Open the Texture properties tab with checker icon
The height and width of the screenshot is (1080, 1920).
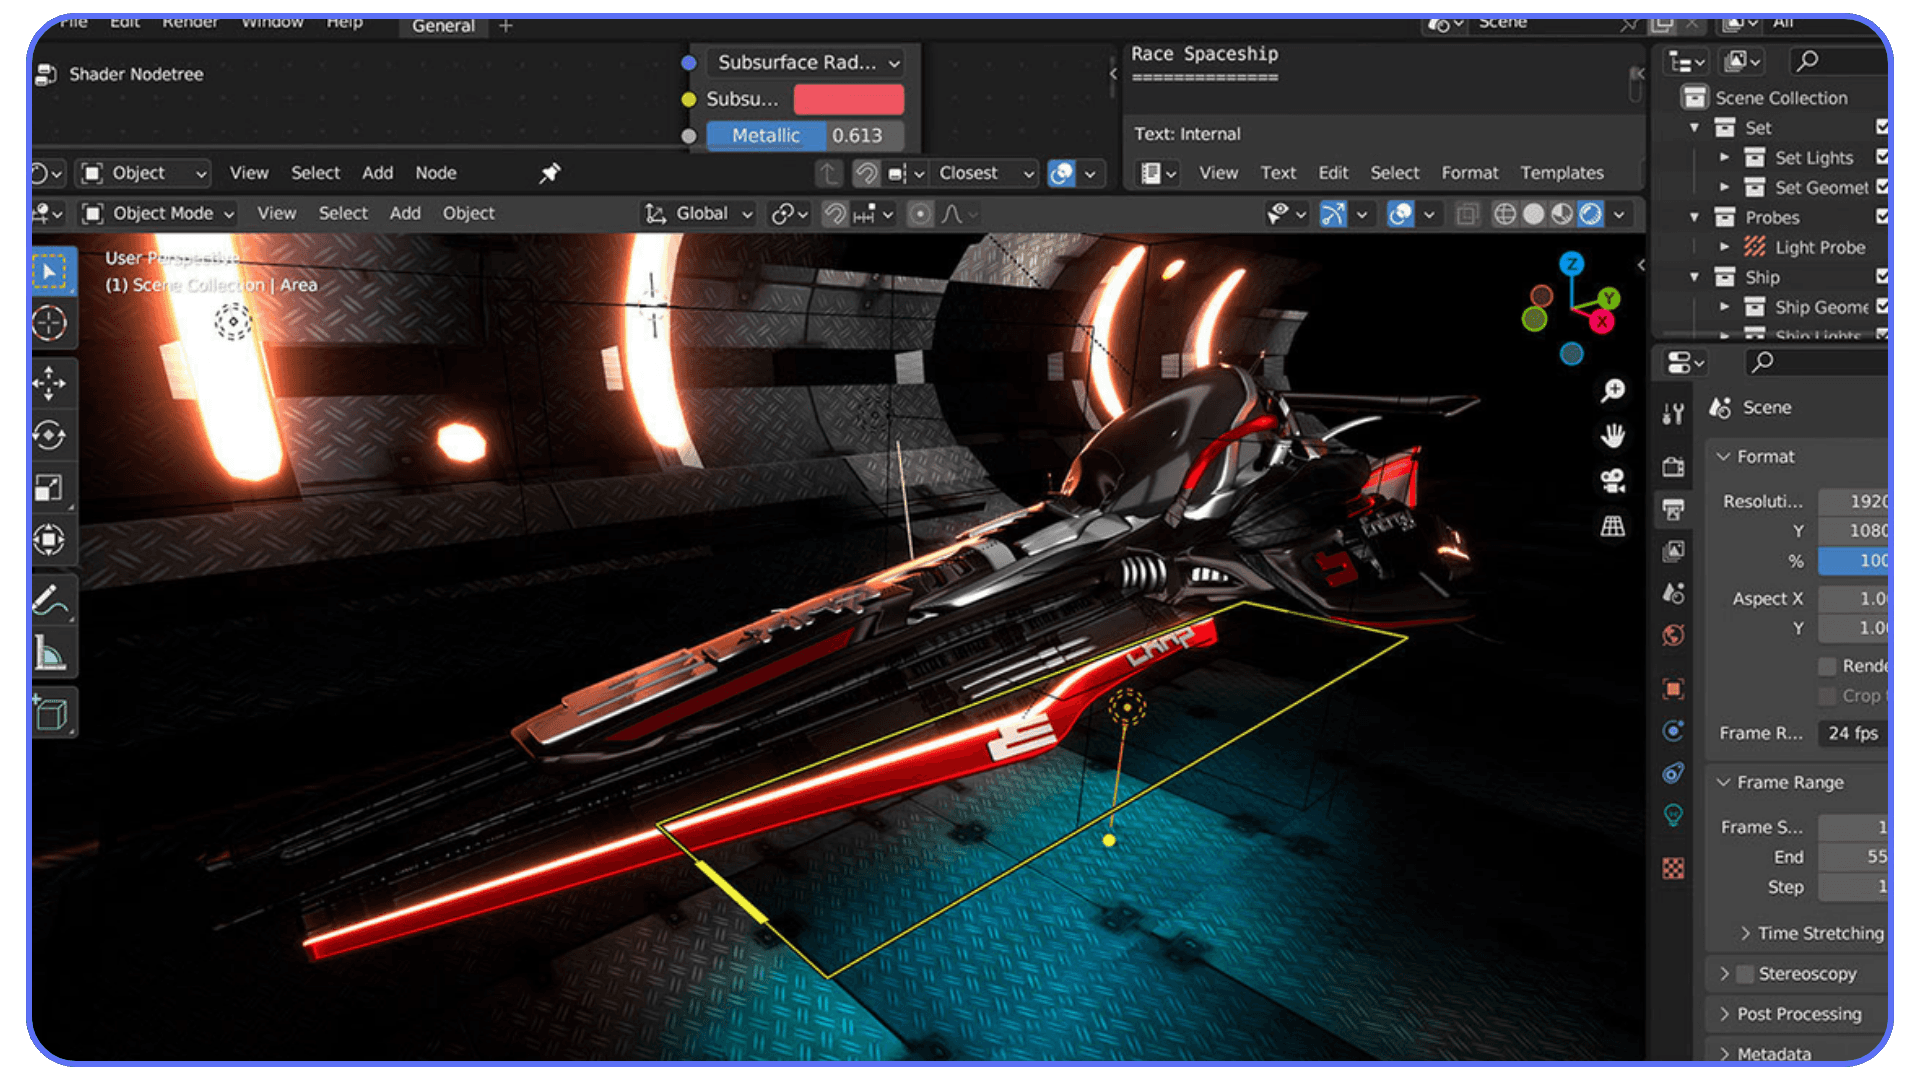pyautogui.click(x=1674, y=868)
